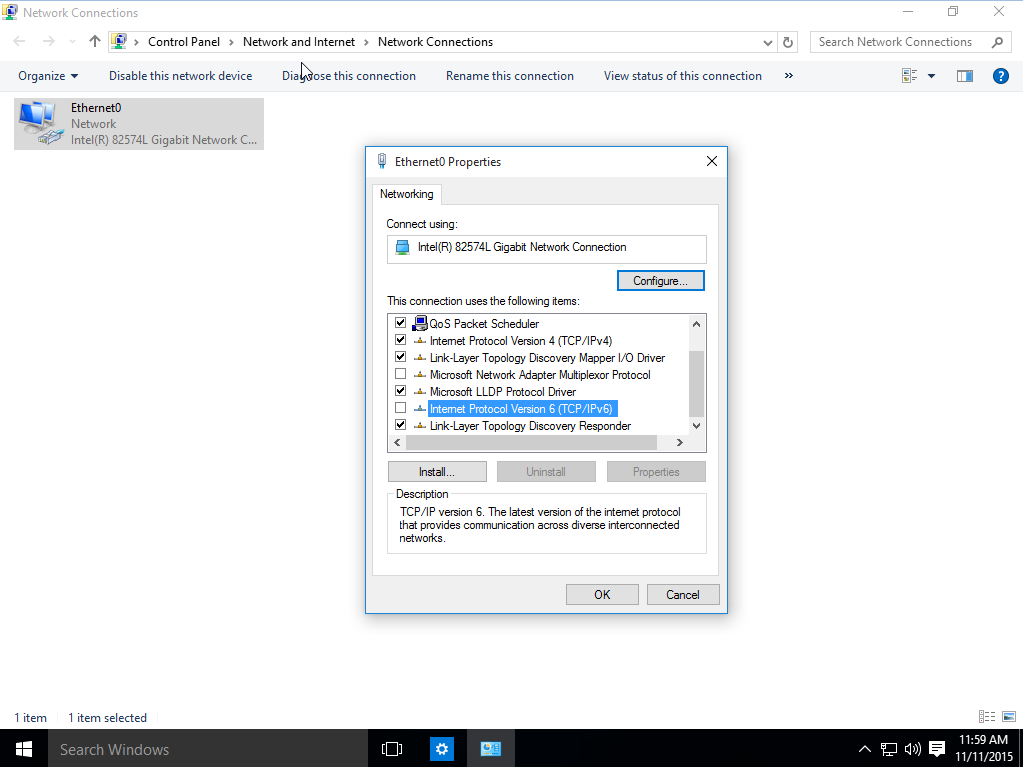Screen dimensions: 1023x767
Task: Click the Help question mark icon
Action: pos(1000,76)
